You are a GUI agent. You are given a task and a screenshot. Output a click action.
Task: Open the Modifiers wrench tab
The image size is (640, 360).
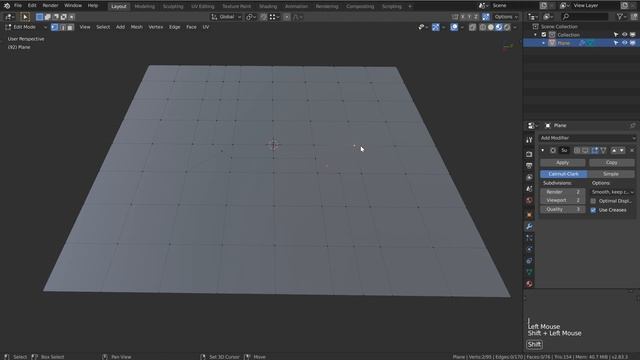[x=529, y=226]
